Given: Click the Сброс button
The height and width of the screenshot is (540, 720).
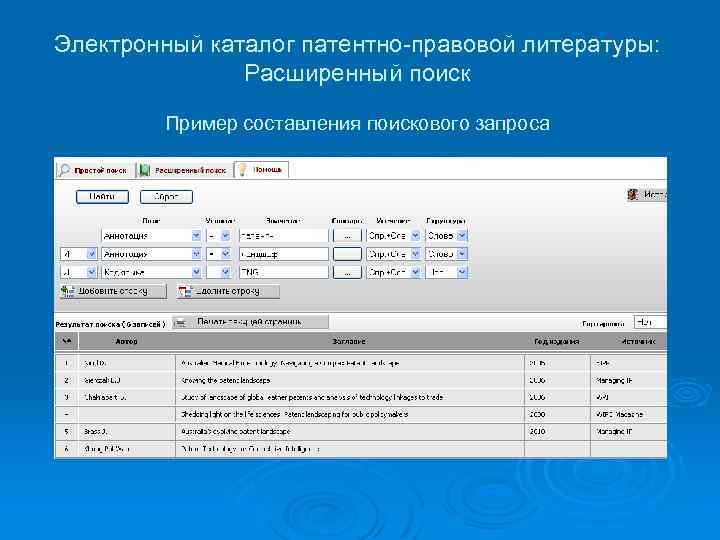Looking at the screenshot, I should click(x=166, y=197).
